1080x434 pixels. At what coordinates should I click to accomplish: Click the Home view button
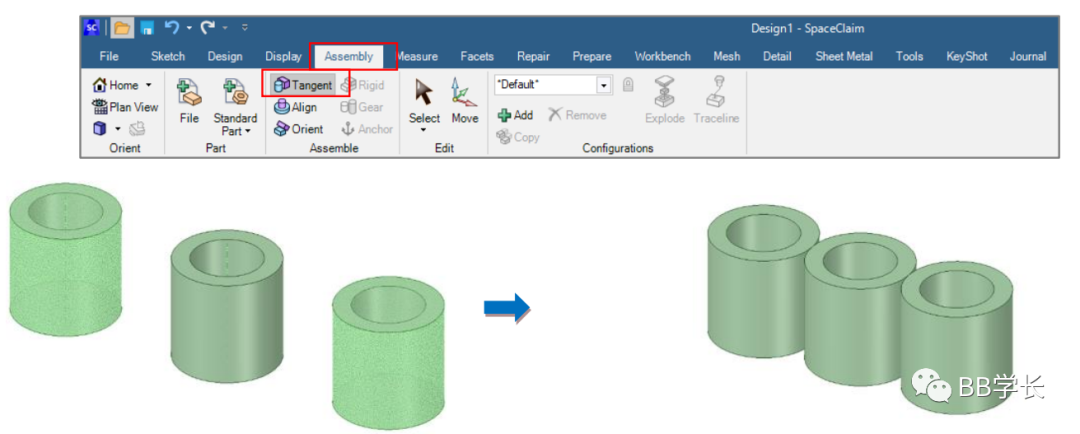point(116,85)
